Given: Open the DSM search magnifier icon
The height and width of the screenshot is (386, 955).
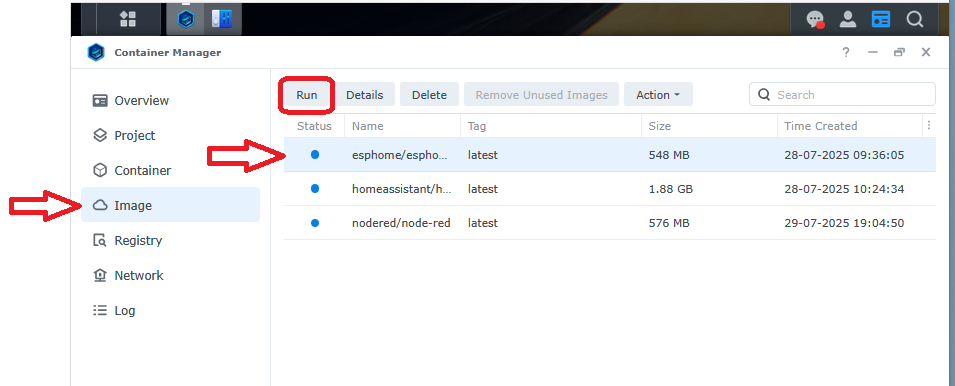Looking at the screenshot, I should click(914, 19).
